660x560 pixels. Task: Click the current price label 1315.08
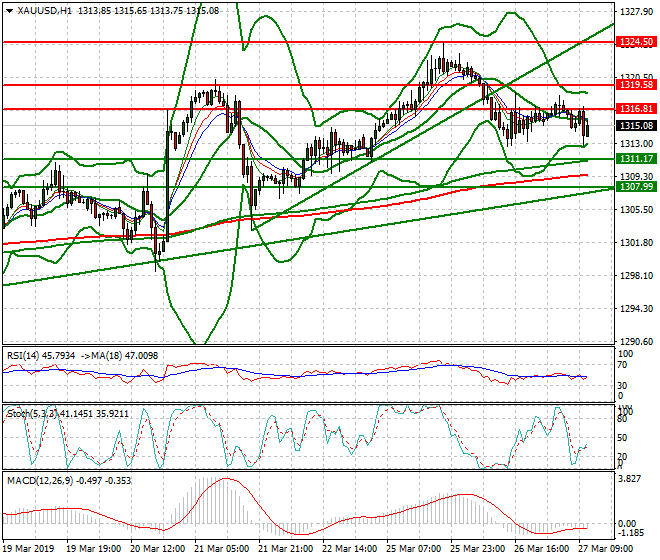point(636,125)
